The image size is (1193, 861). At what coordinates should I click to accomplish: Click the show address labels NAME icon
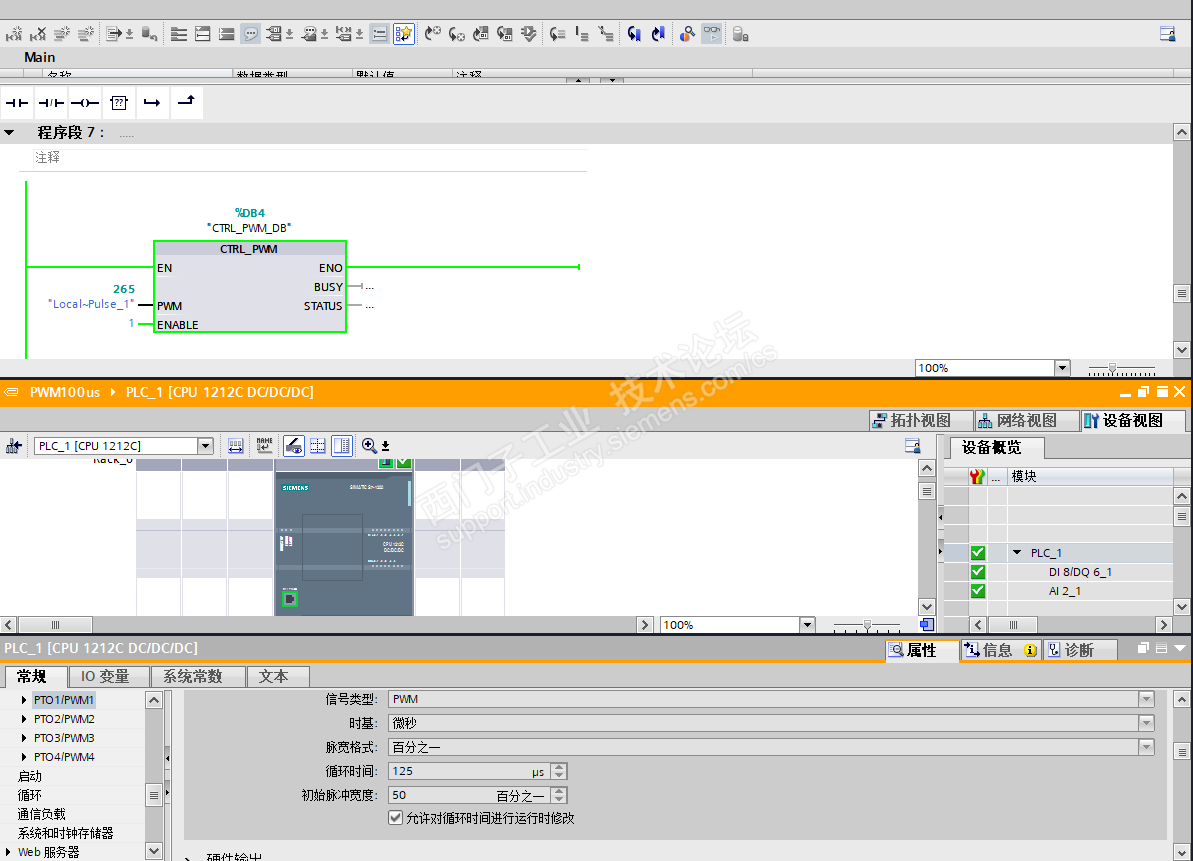pos(264,446)
